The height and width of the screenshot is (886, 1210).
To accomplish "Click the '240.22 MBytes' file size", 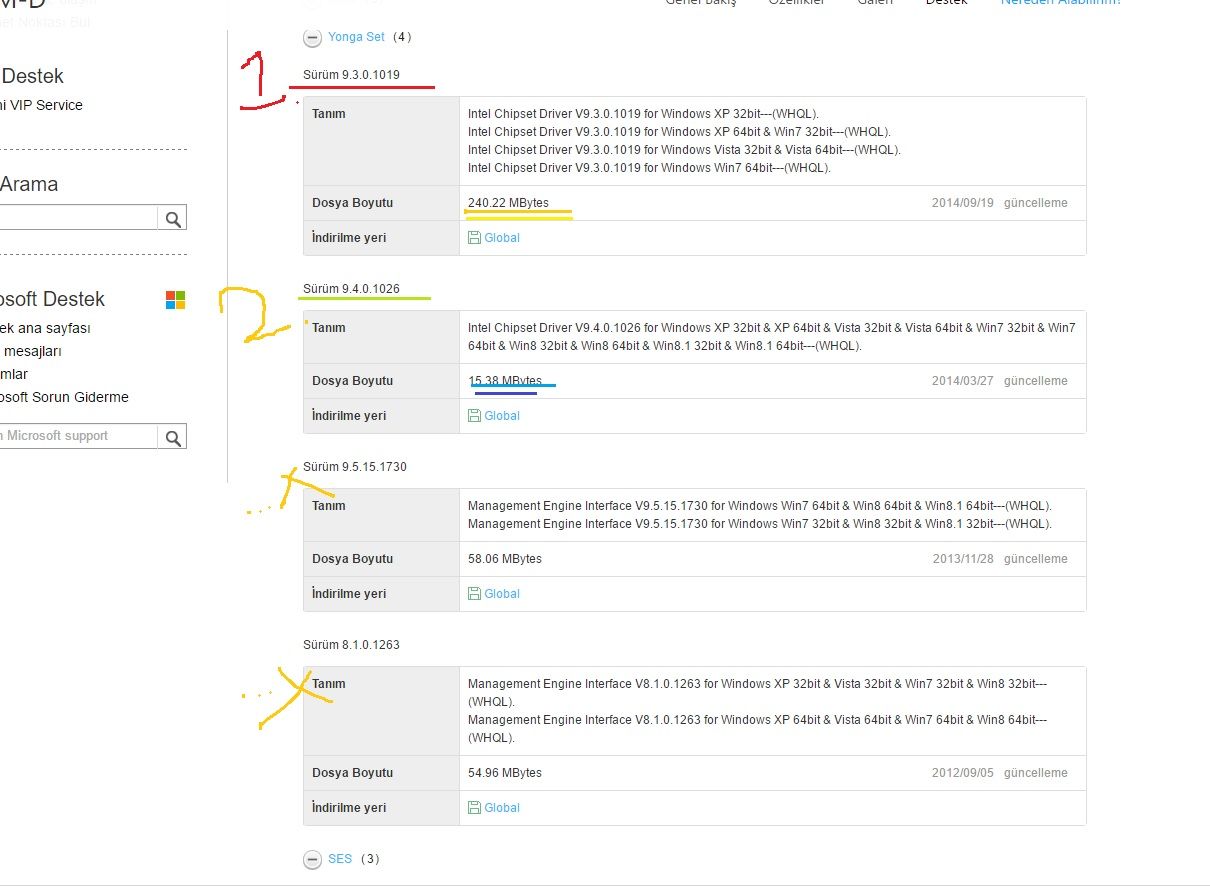I will (508, 203).
